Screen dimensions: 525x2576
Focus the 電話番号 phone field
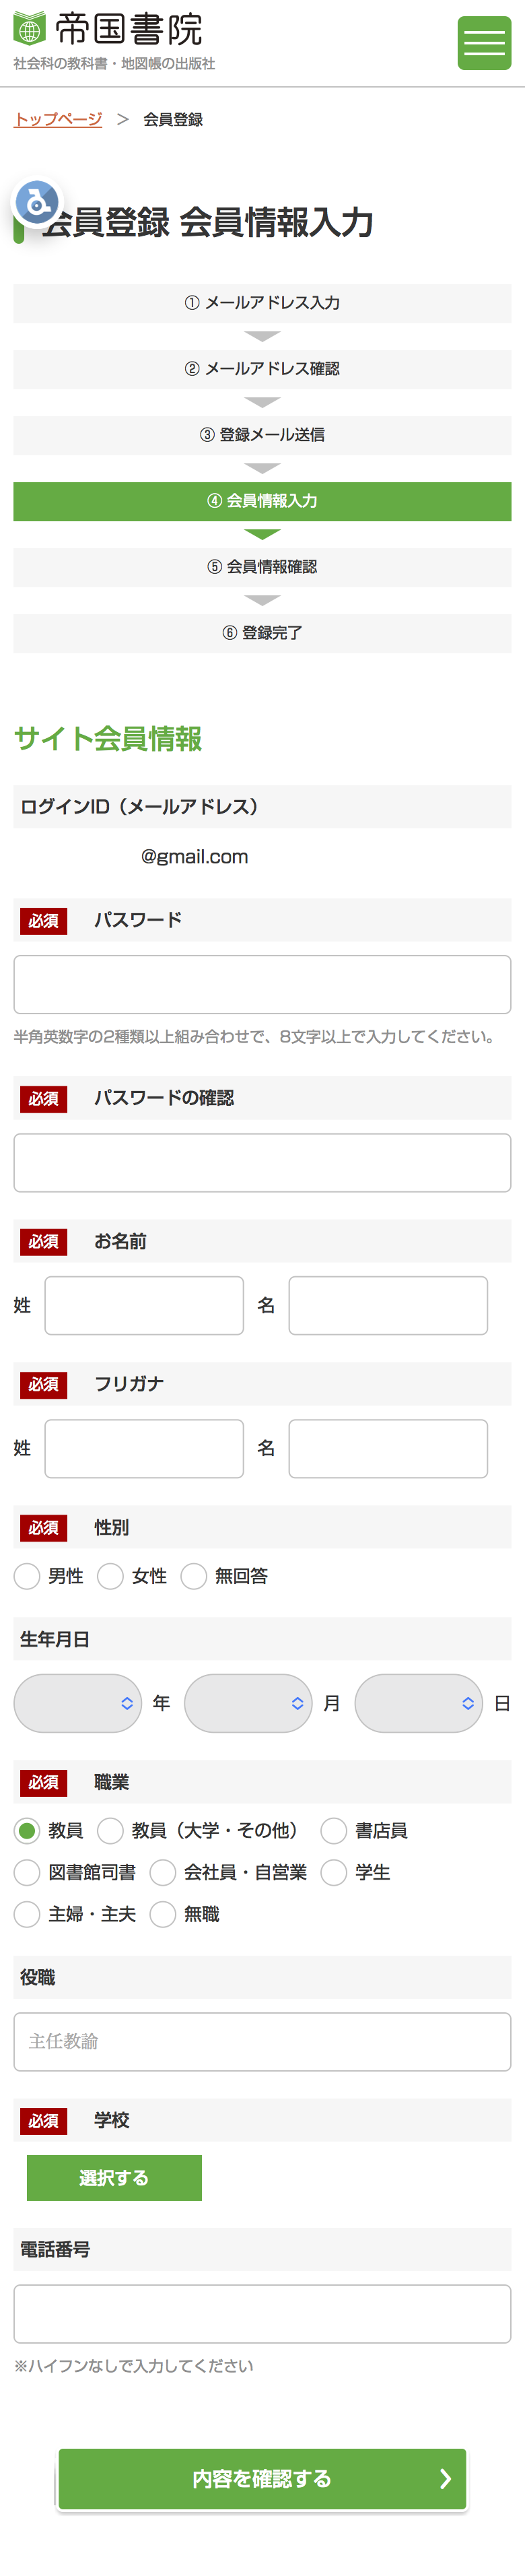[262, 2314]
